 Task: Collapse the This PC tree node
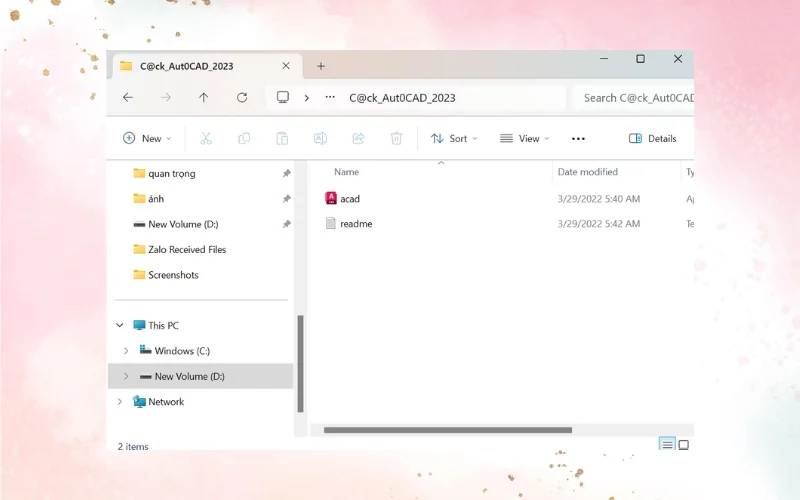pyautogui.click(x=120, y=326)
